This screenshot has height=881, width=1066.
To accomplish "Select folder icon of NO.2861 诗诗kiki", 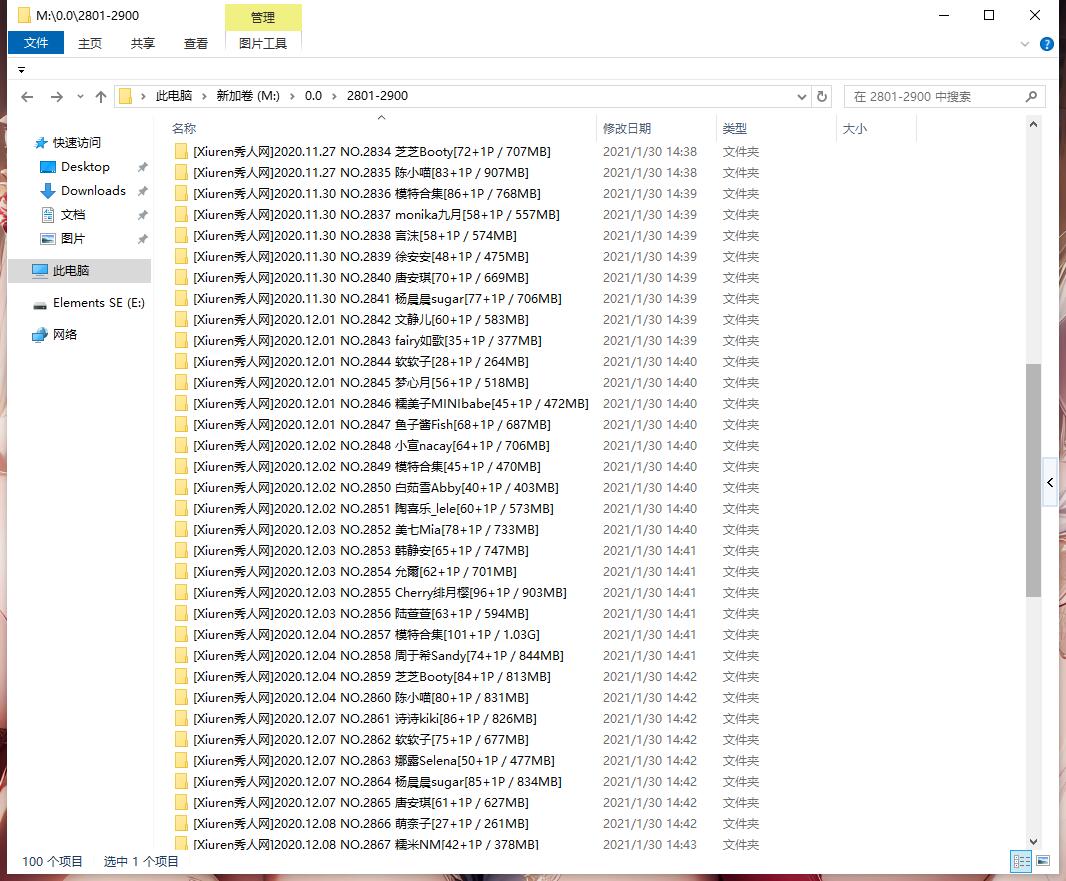I will point(181,719).
